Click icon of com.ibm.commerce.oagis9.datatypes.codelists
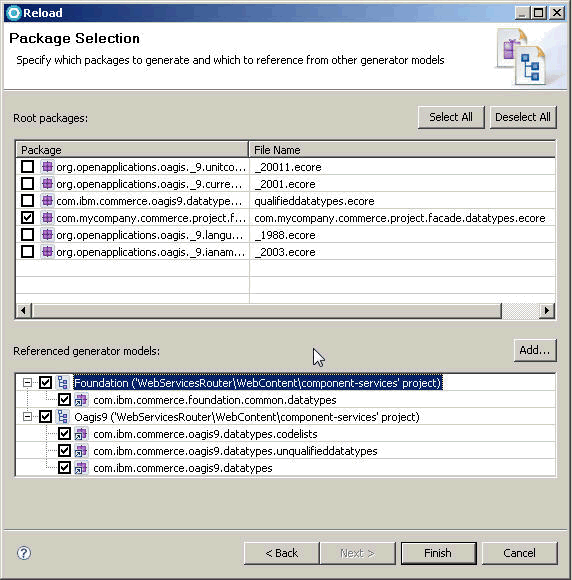Viewport: 572px width, 580px height. 81,434
